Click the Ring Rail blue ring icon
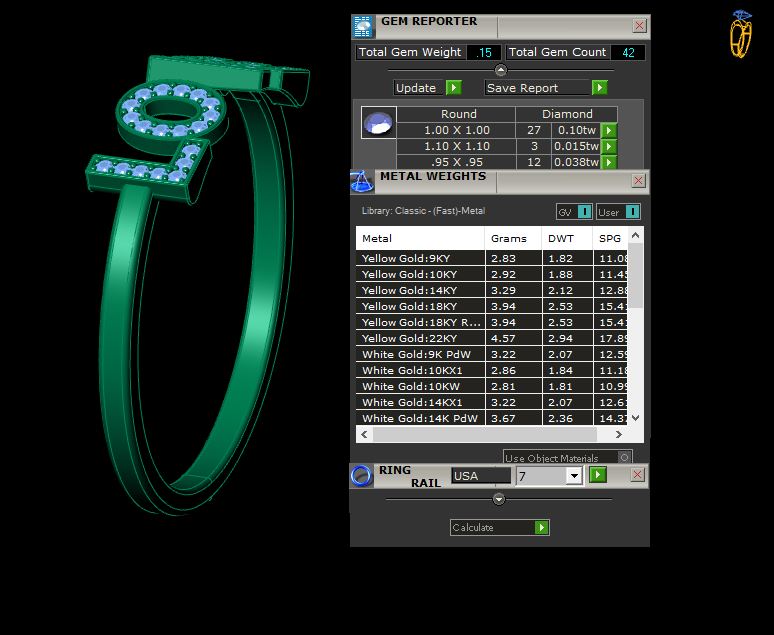This screenshot has height=635, width=774. tap(361, 476)
